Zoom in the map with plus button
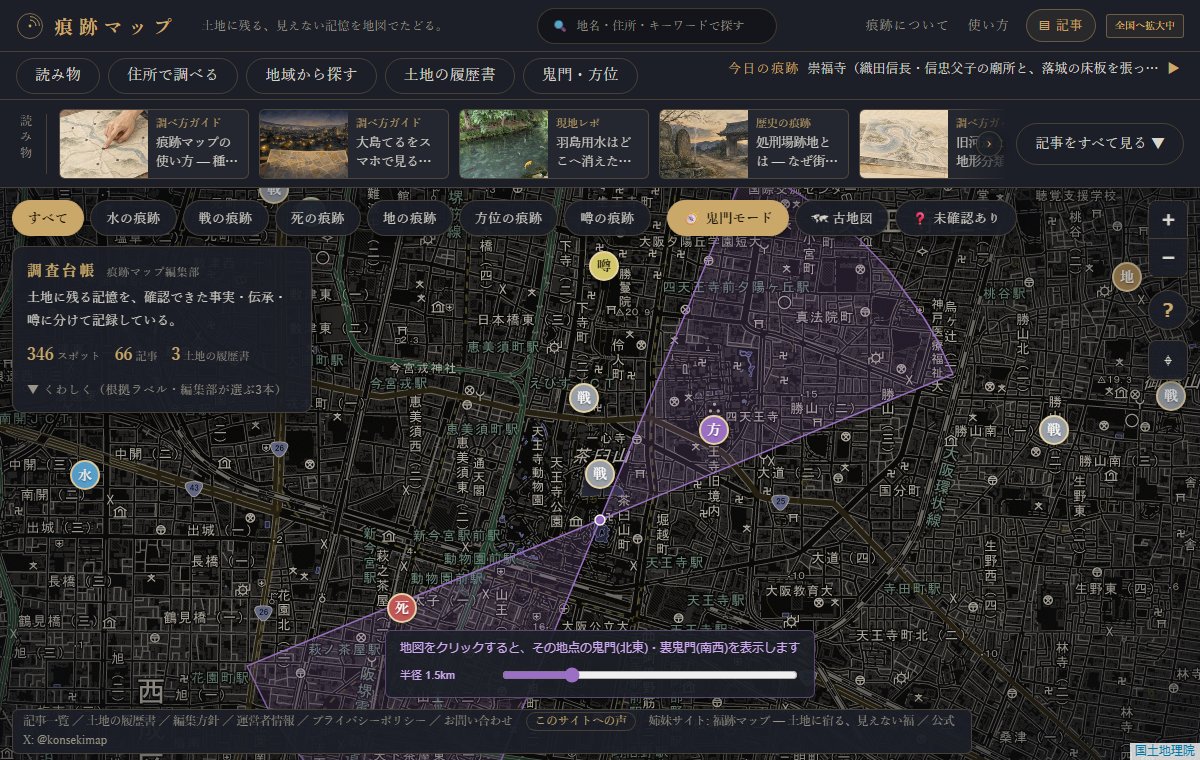This screenshot has height=760, width=1200. [1168, 219]
